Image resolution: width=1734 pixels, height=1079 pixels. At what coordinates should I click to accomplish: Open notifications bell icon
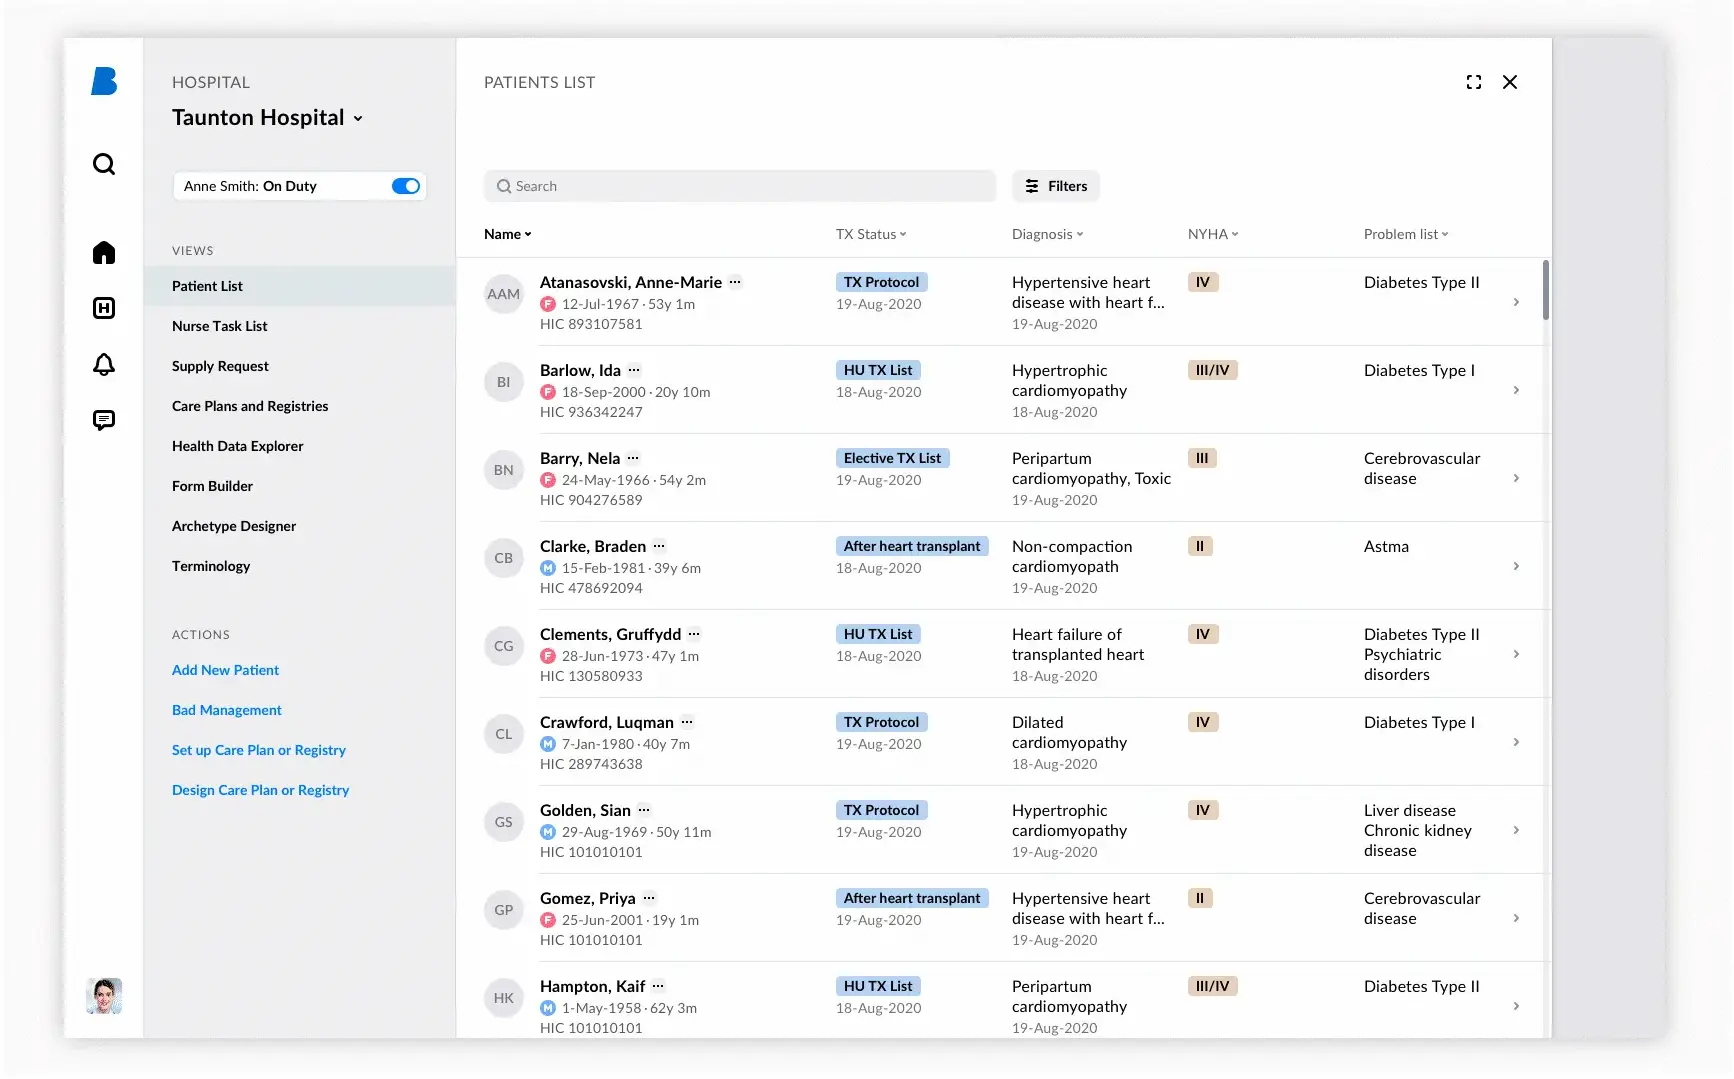pyautogui.click(x=104, y=365)
